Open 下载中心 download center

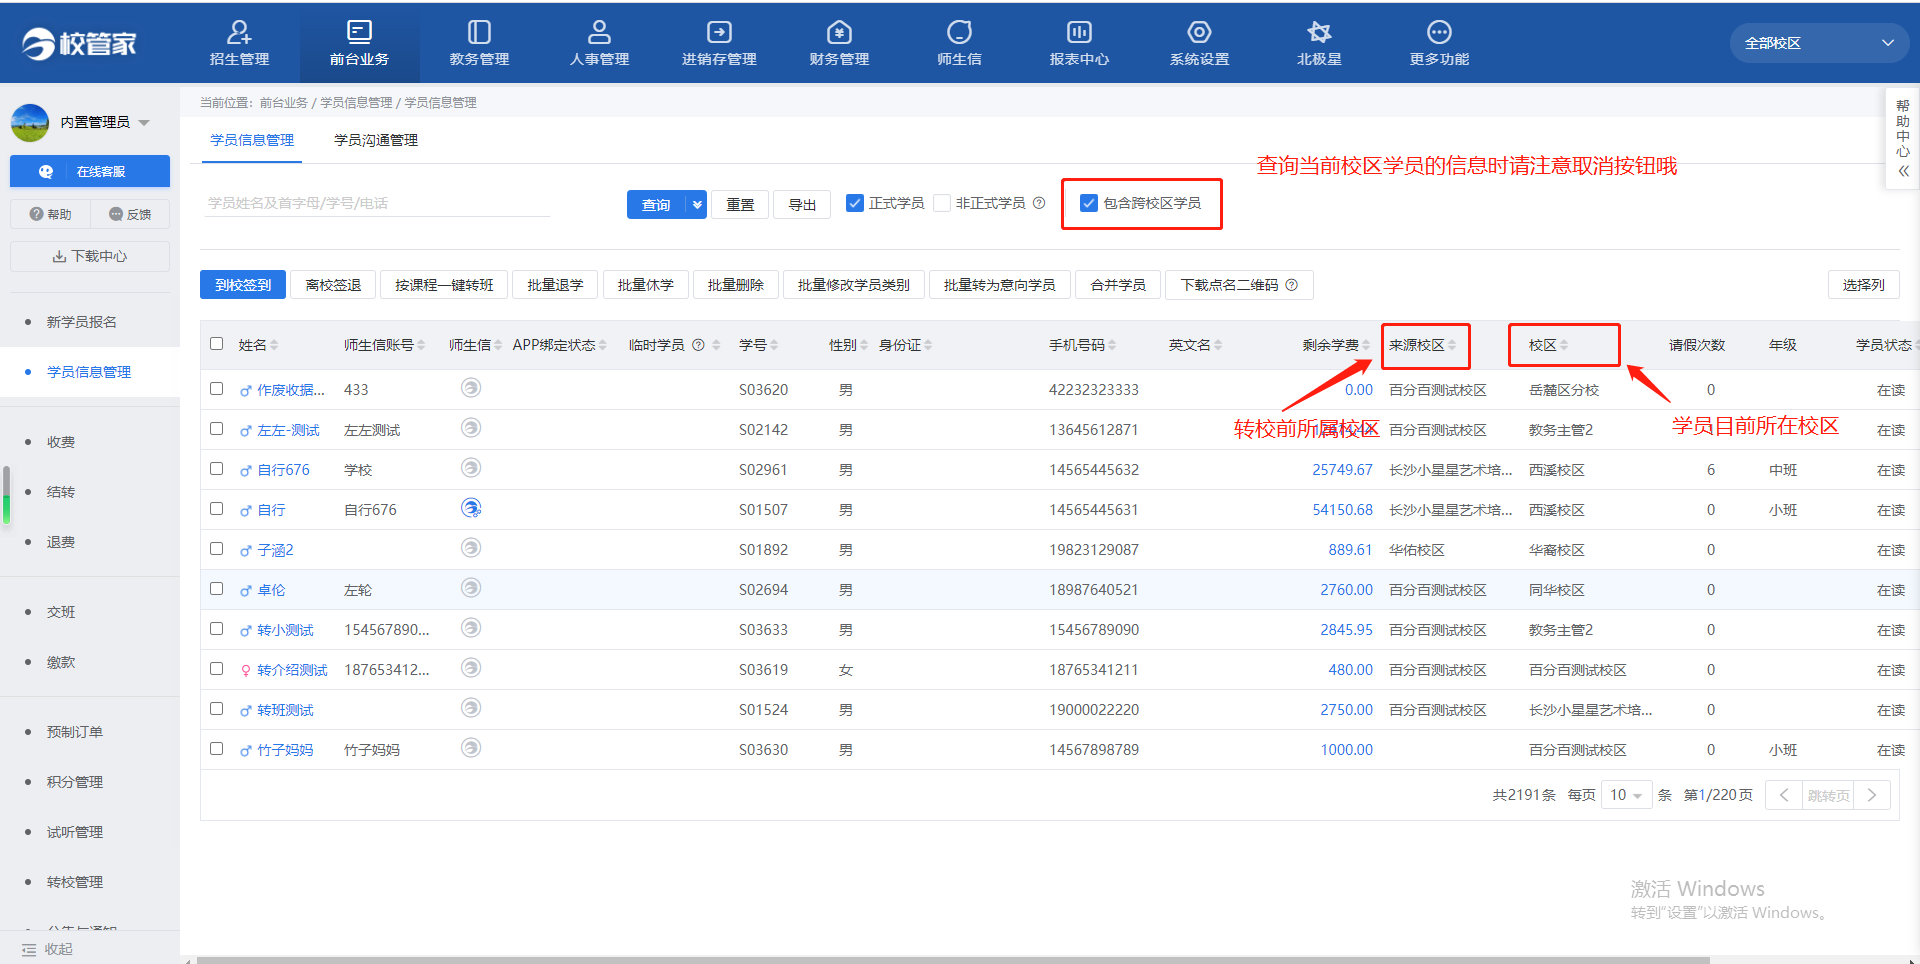[x=90, y=256]
